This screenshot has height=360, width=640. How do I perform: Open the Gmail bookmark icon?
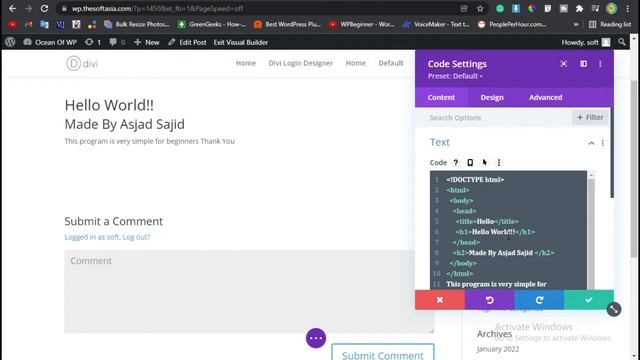pos(28,24)
